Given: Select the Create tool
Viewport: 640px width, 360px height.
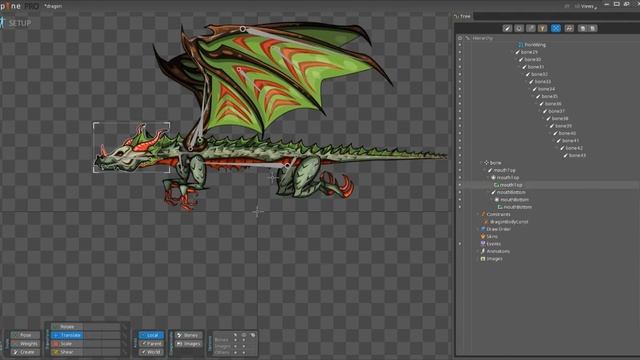Looking at the screenshot, I should (25, 352).
